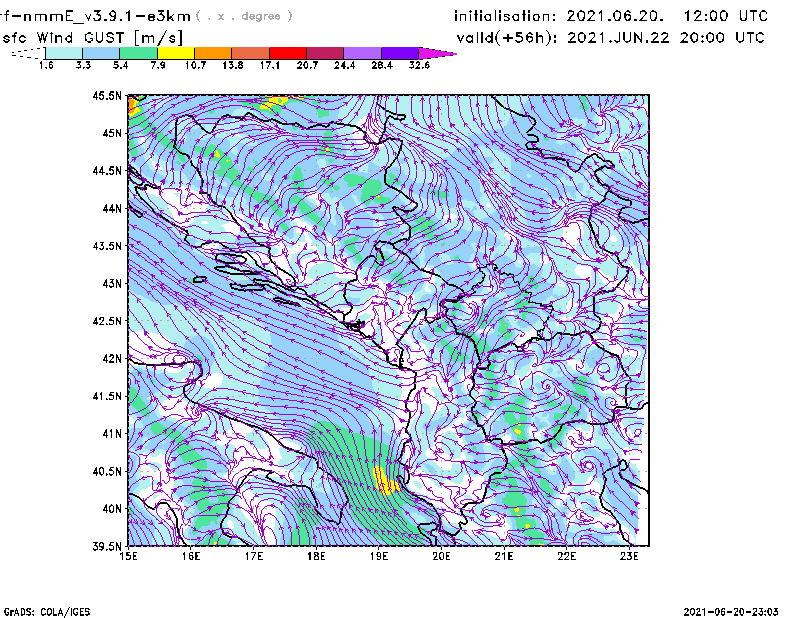Click the 45.5N latitude label
Screen dimensions: 800x618
(x=107, y=95)
